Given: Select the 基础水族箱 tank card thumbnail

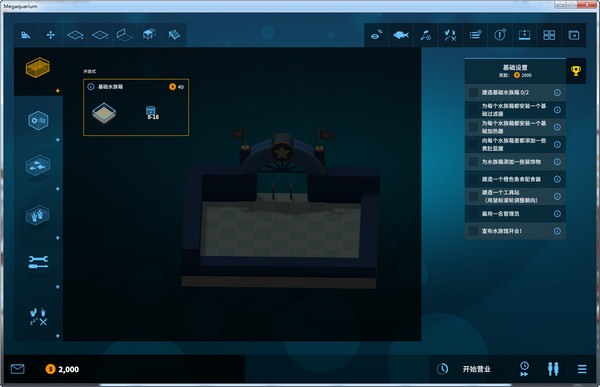Looking at the screenshot, I should (104, 113).
